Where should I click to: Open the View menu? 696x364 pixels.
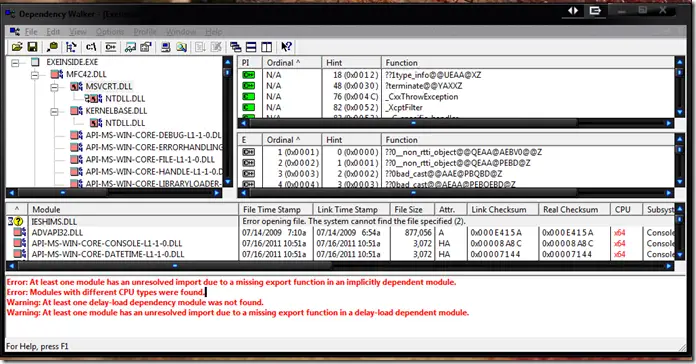[x=78, y=32]
